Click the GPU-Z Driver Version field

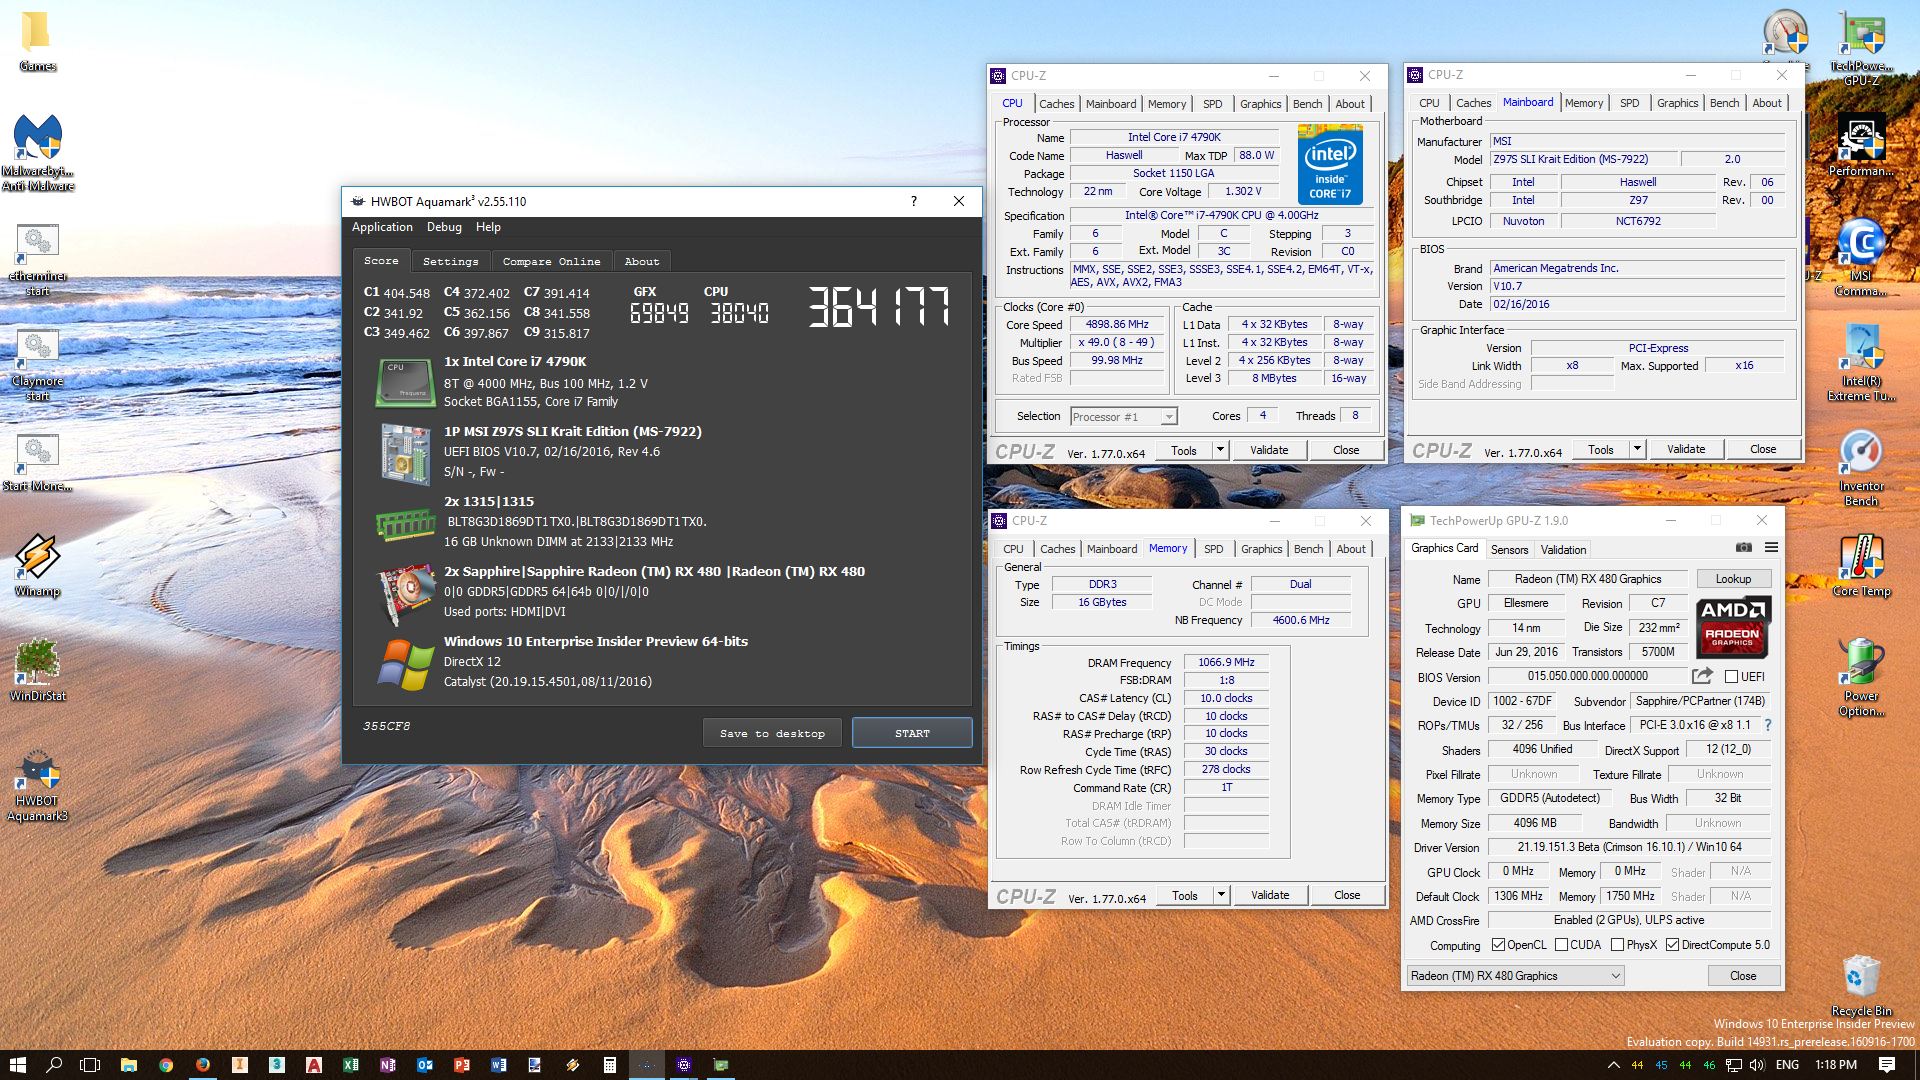(1629, 847)
